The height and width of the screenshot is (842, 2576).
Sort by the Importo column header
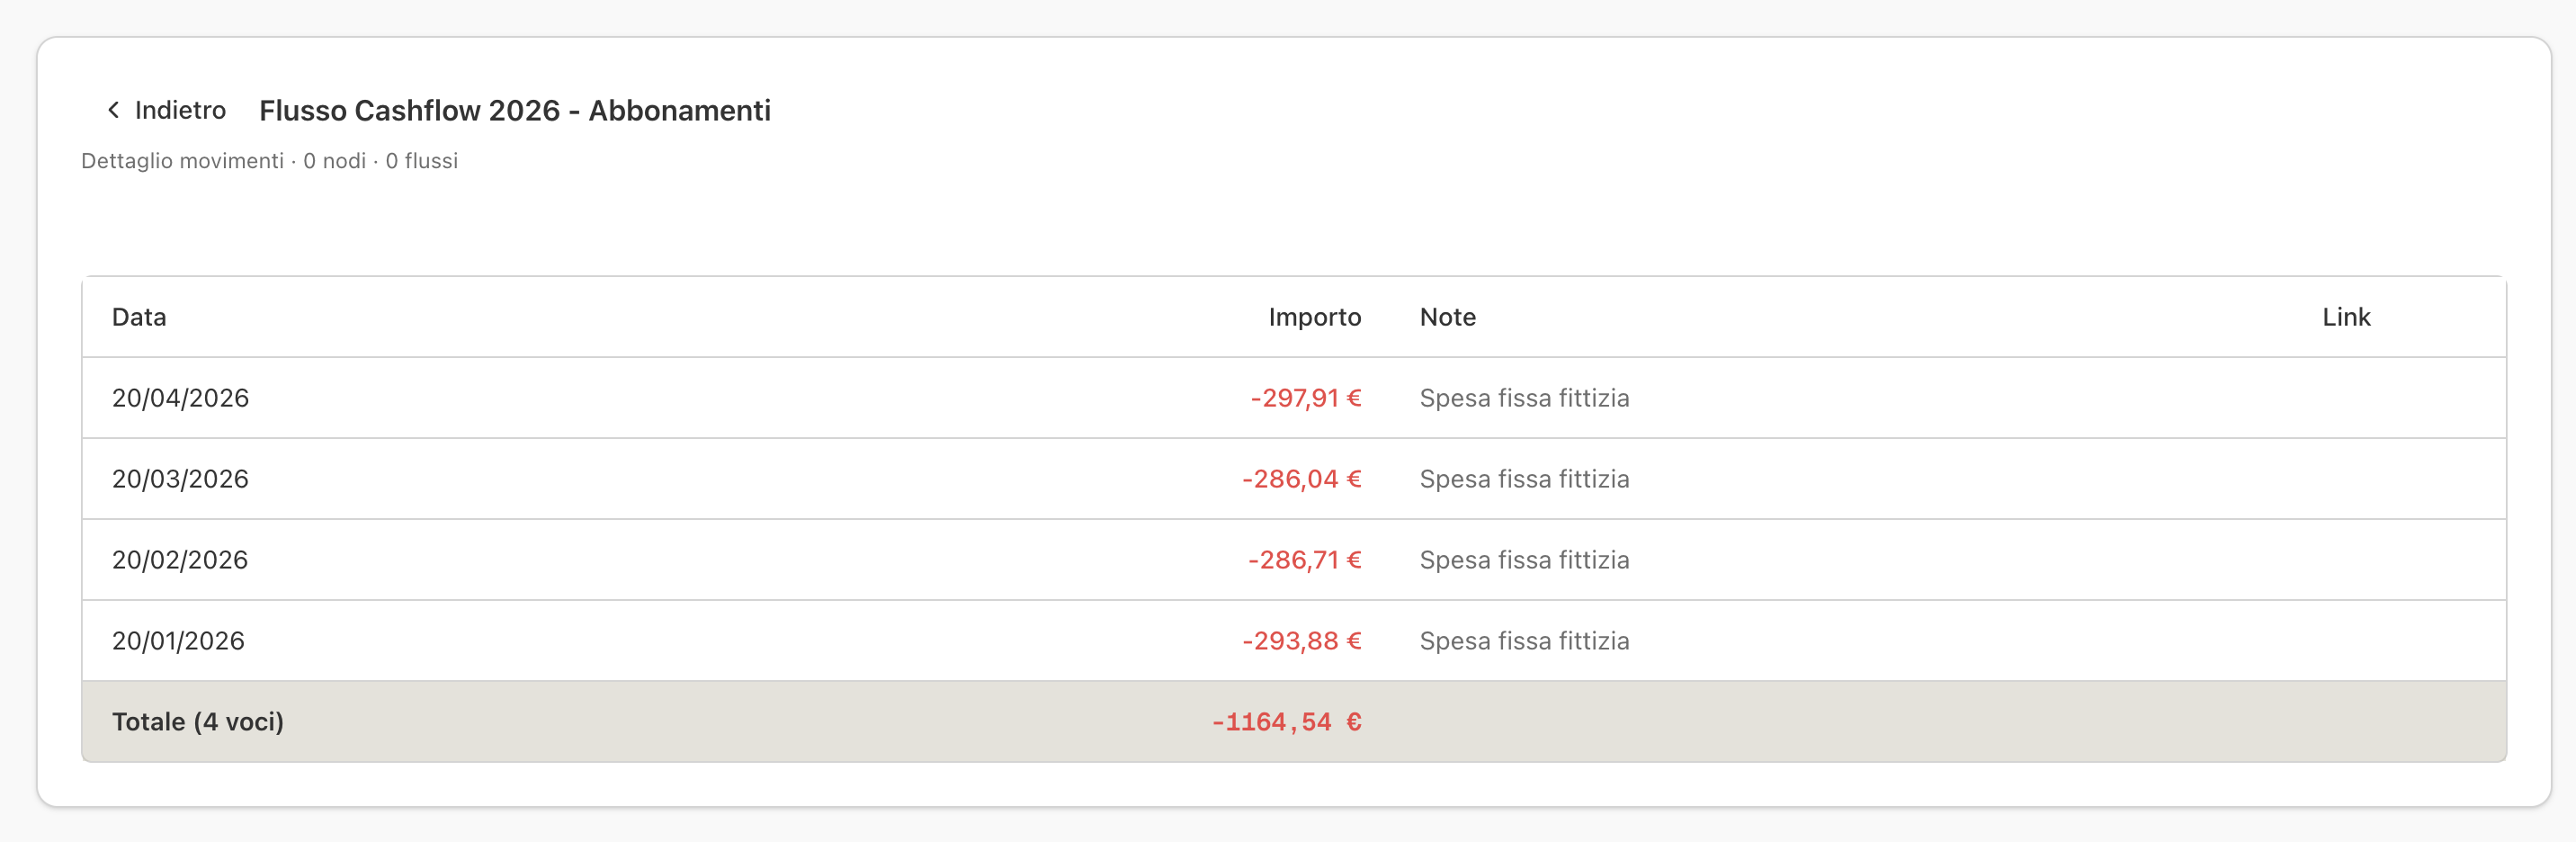(1314, 317)
